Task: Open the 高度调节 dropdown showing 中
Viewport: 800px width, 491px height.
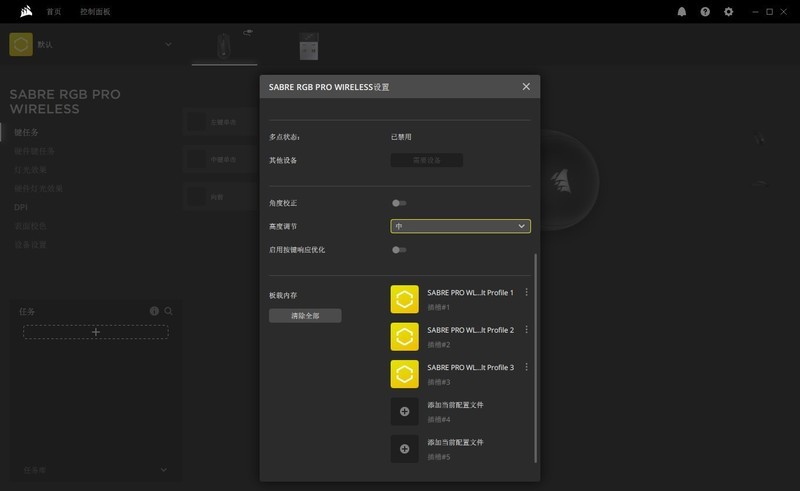Action: [461, 226]
